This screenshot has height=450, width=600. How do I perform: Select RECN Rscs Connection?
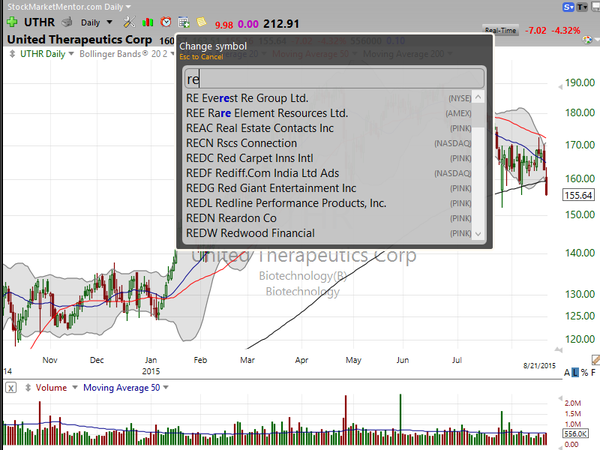(x=329, y=143)
